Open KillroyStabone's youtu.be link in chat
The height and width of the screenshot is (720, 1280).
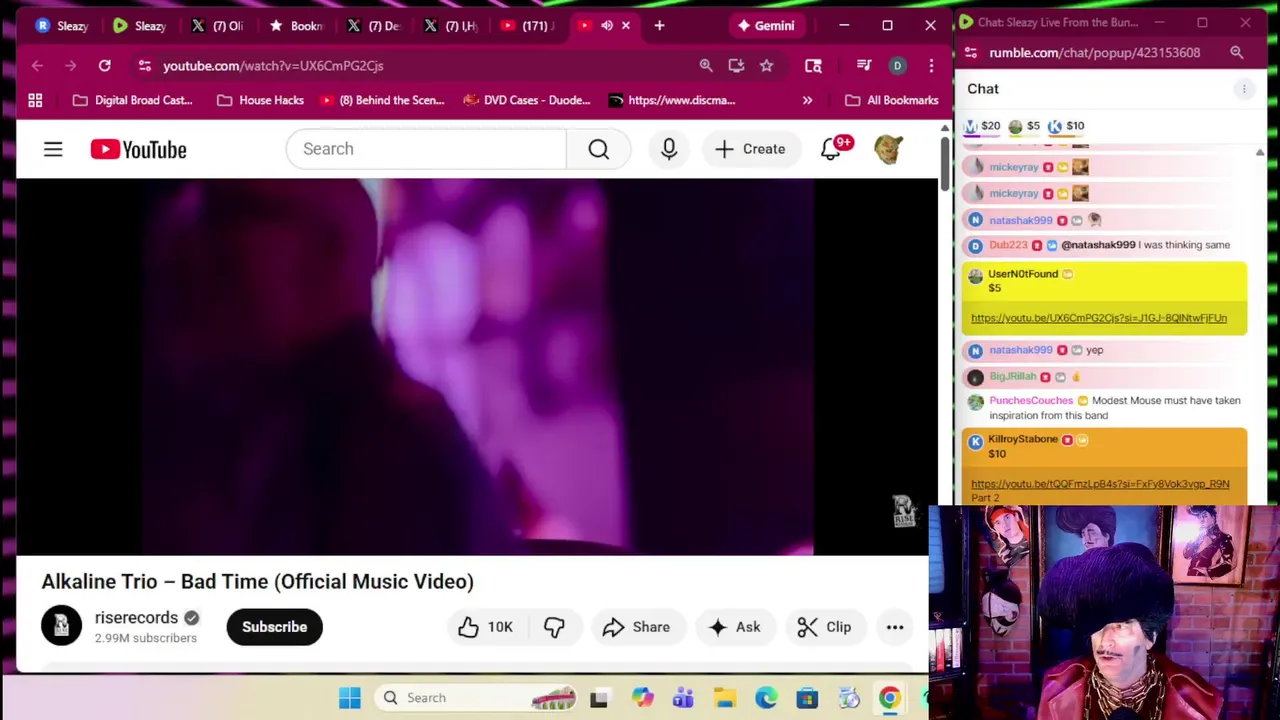(1100, 484)
